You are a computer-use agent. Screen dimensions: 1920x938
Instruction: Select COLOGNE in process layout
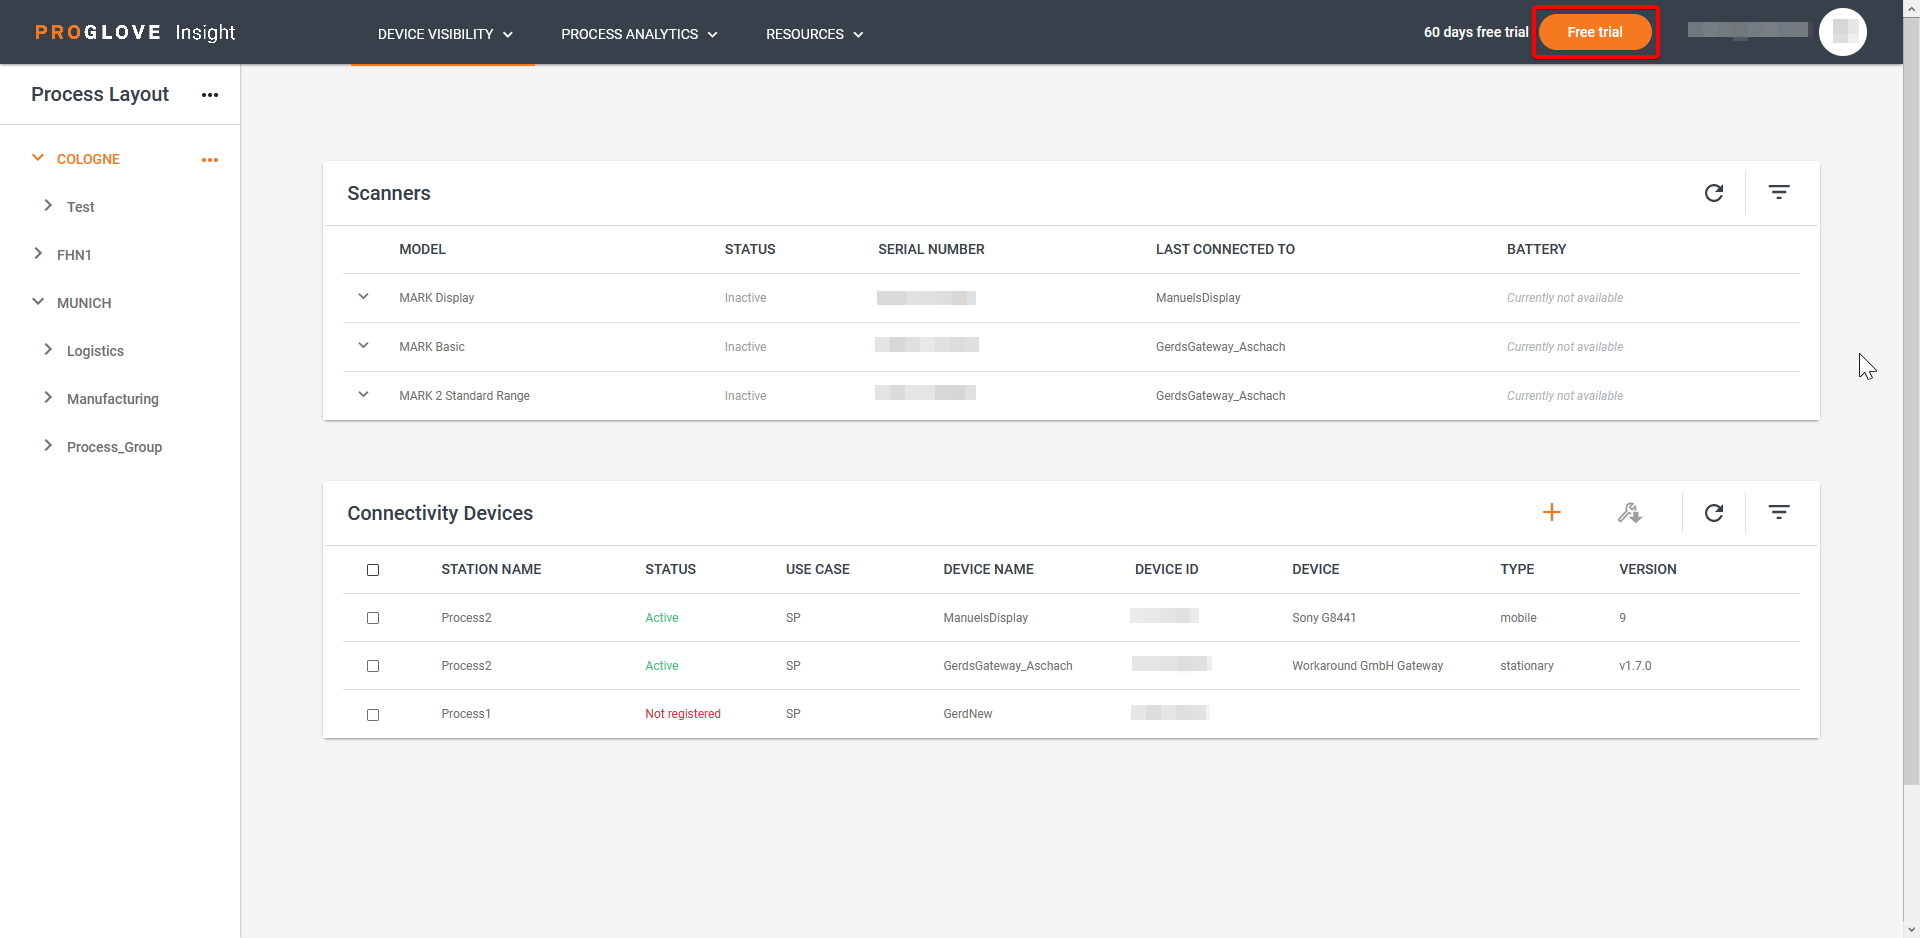[88, 160]
